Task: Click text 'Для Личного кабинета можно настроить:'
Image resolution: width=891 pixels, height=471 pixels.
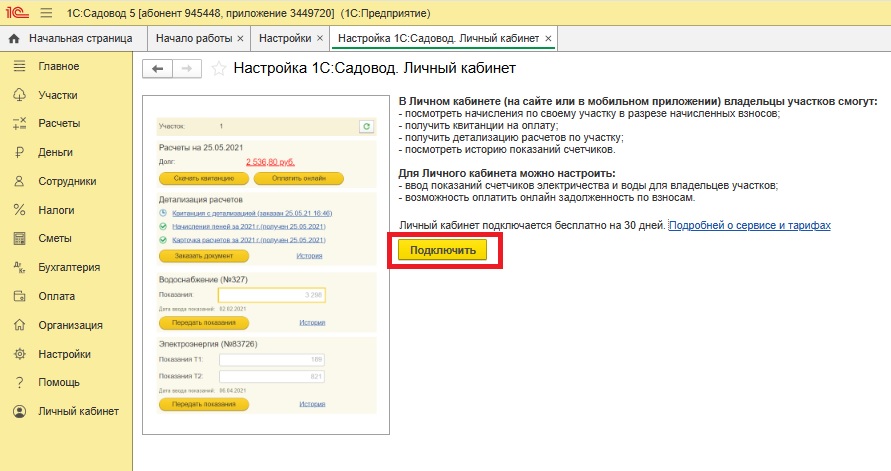Action: [507, 173]
